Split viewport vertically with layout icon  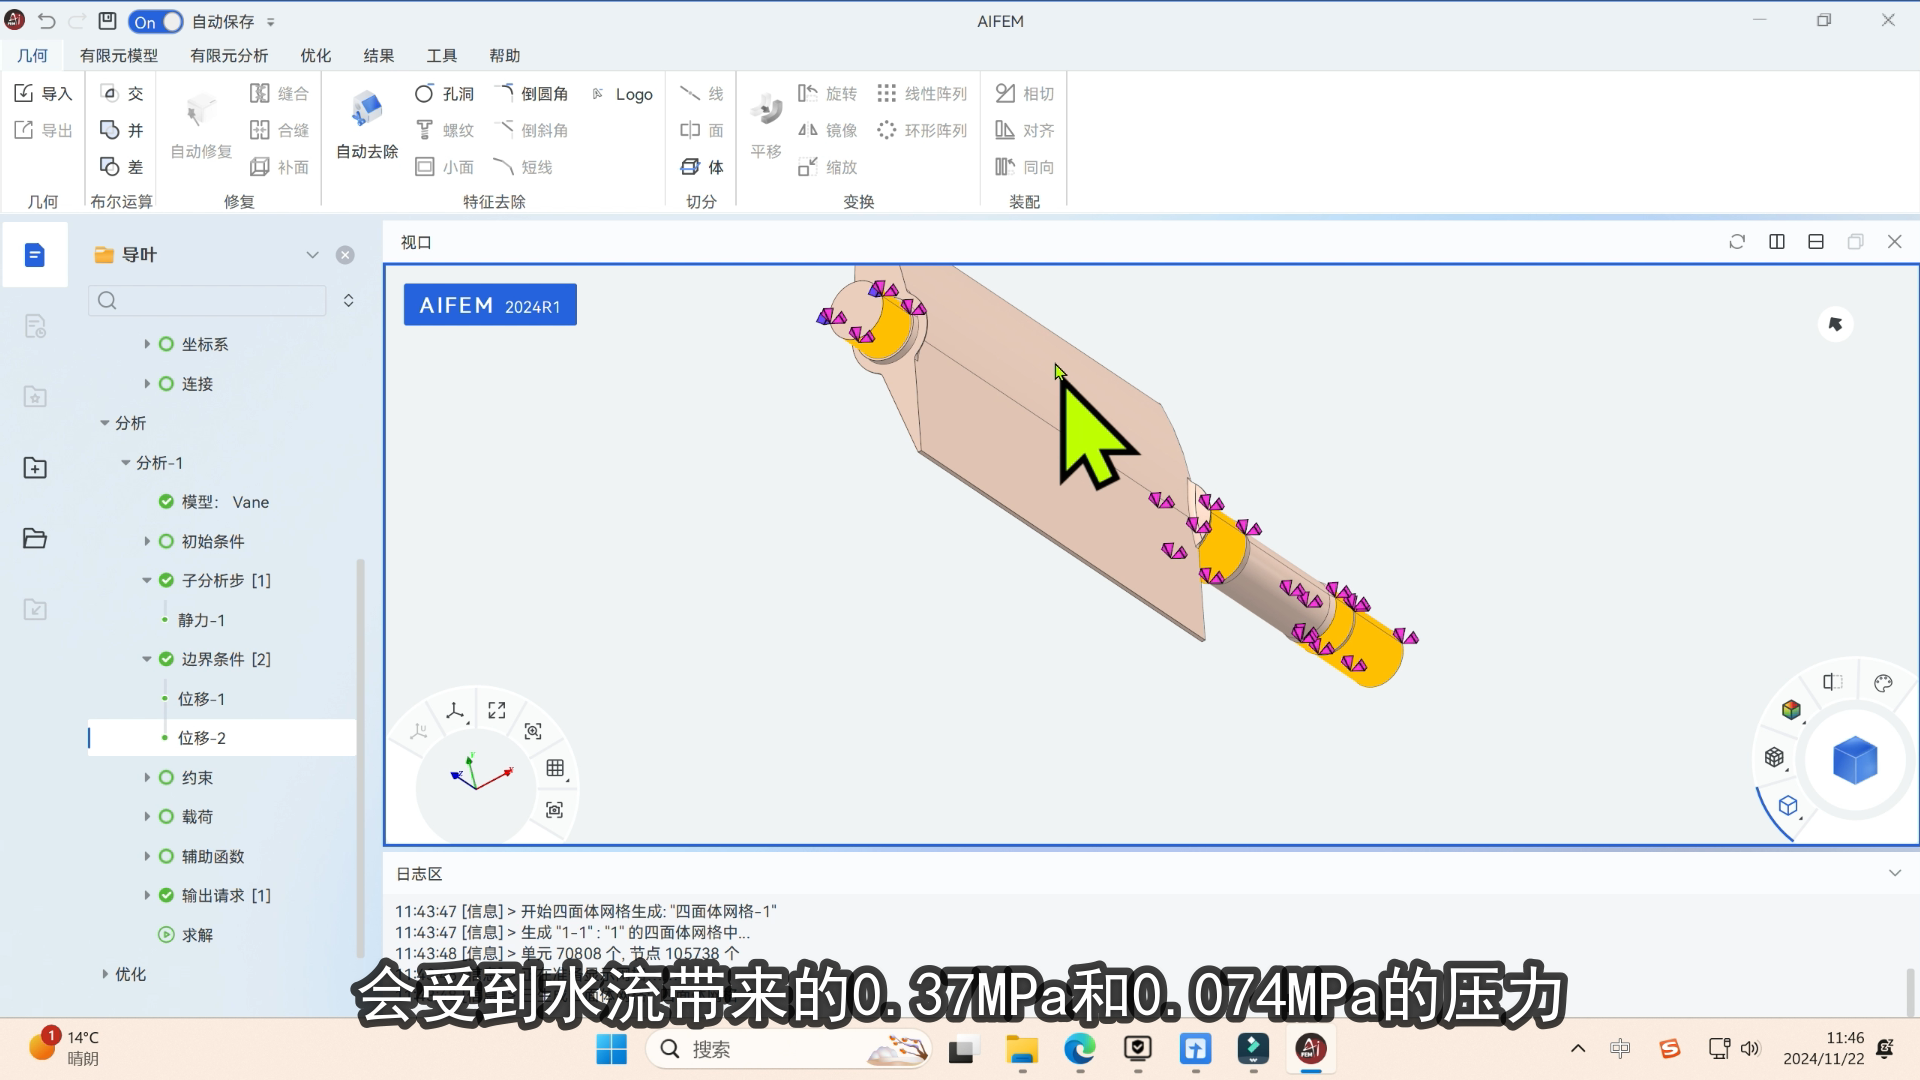[1777, 242]
